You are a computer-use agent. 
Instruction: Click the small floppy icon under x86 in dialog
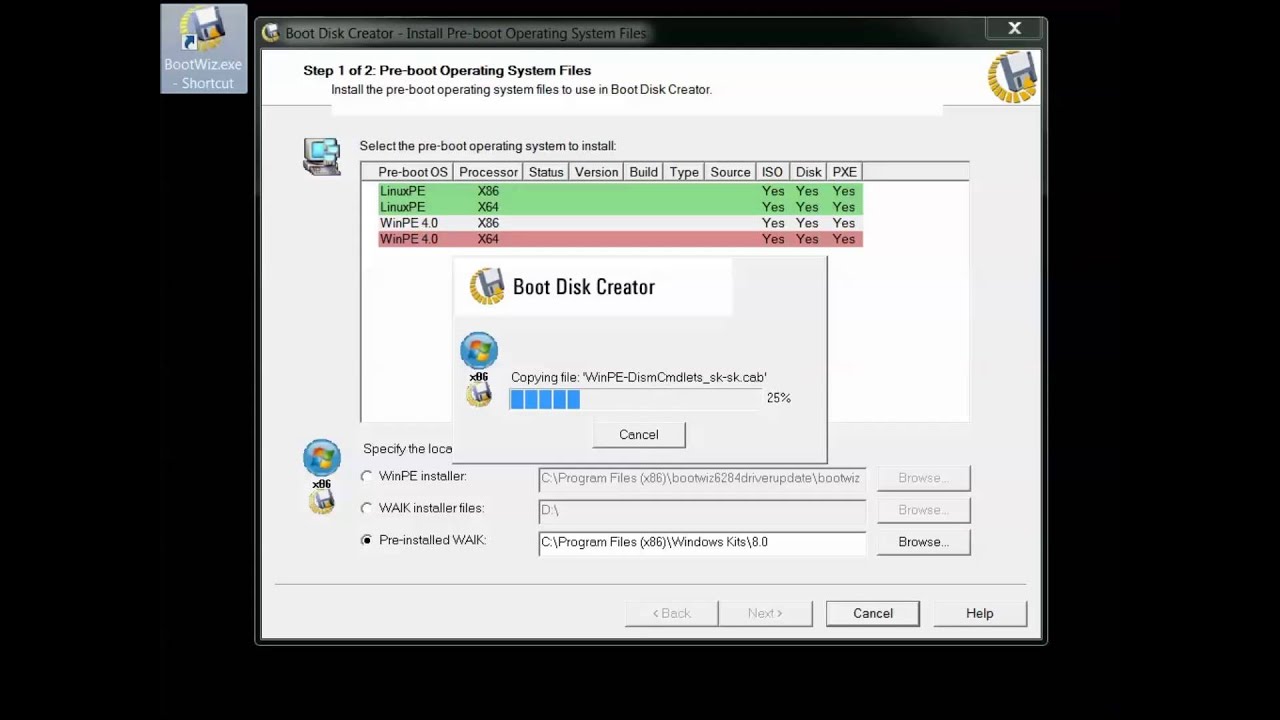point(479,394)
